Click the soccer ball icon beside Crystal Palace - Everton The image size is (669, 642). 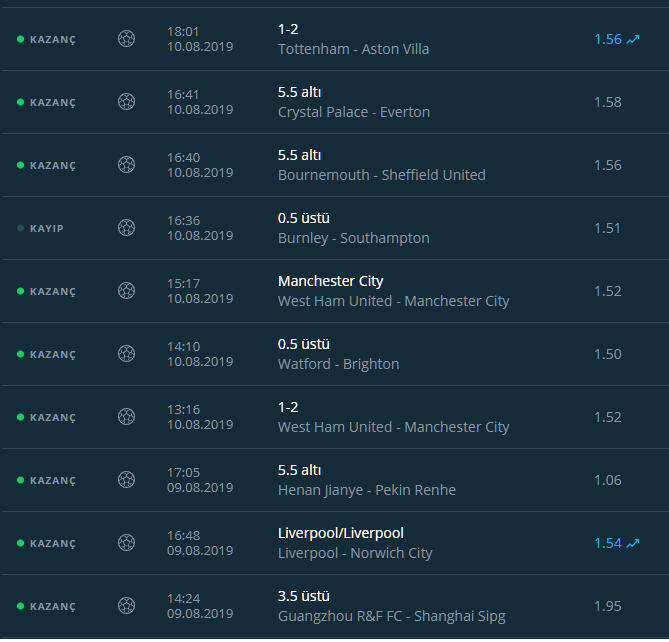[126, 102]
